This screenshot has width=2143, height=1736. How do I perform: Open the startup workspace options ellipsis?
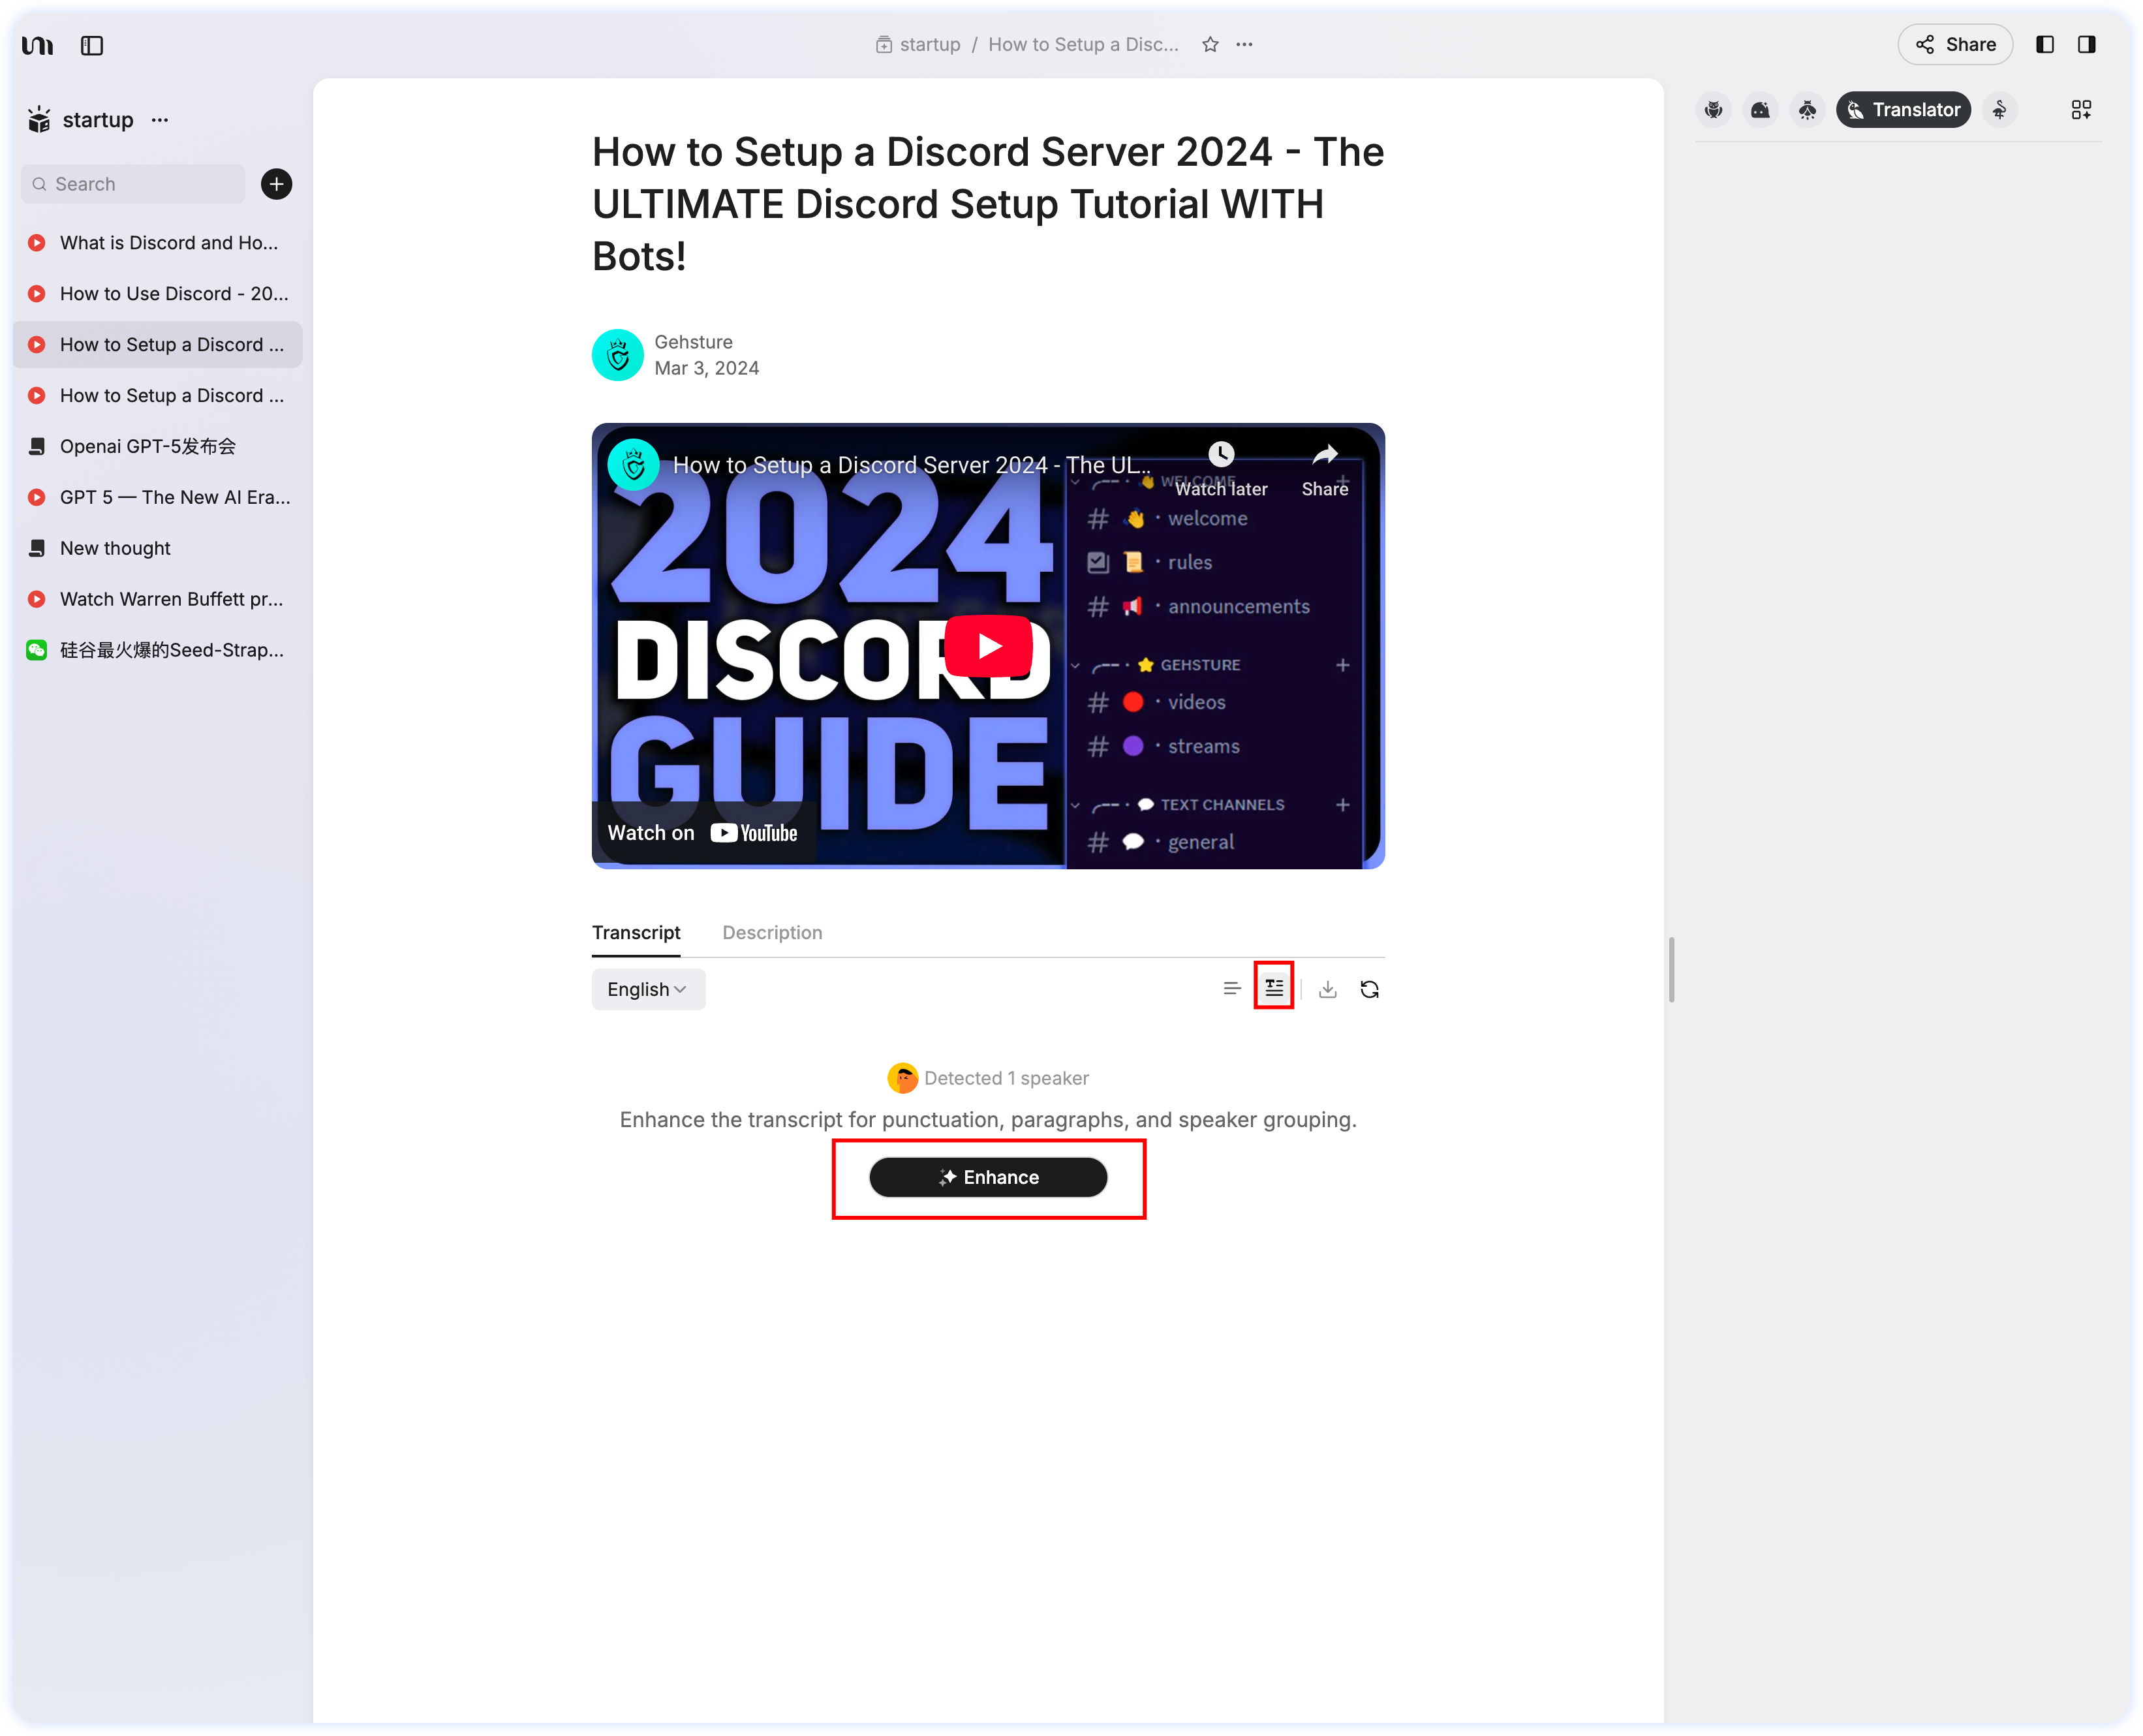point(160,120)
